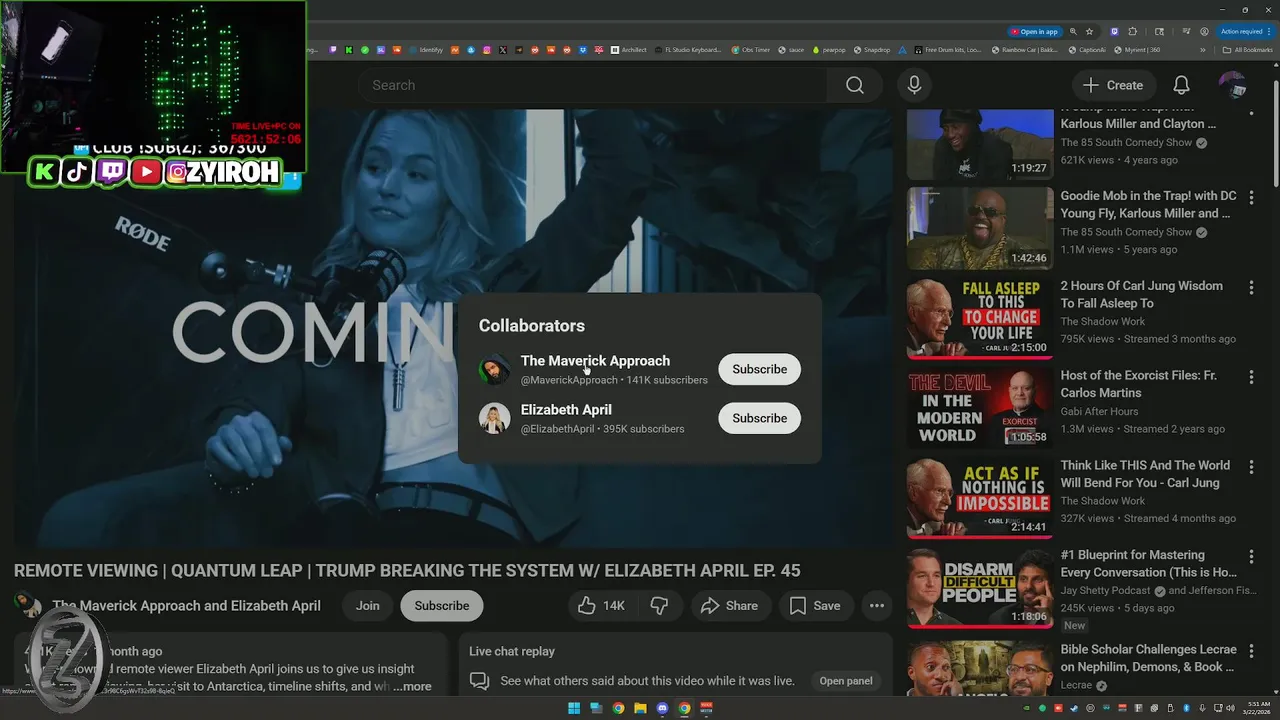Open the 'pearpop' bookmark
This screenshot has height=720, width=1280.
pos(828,50)
